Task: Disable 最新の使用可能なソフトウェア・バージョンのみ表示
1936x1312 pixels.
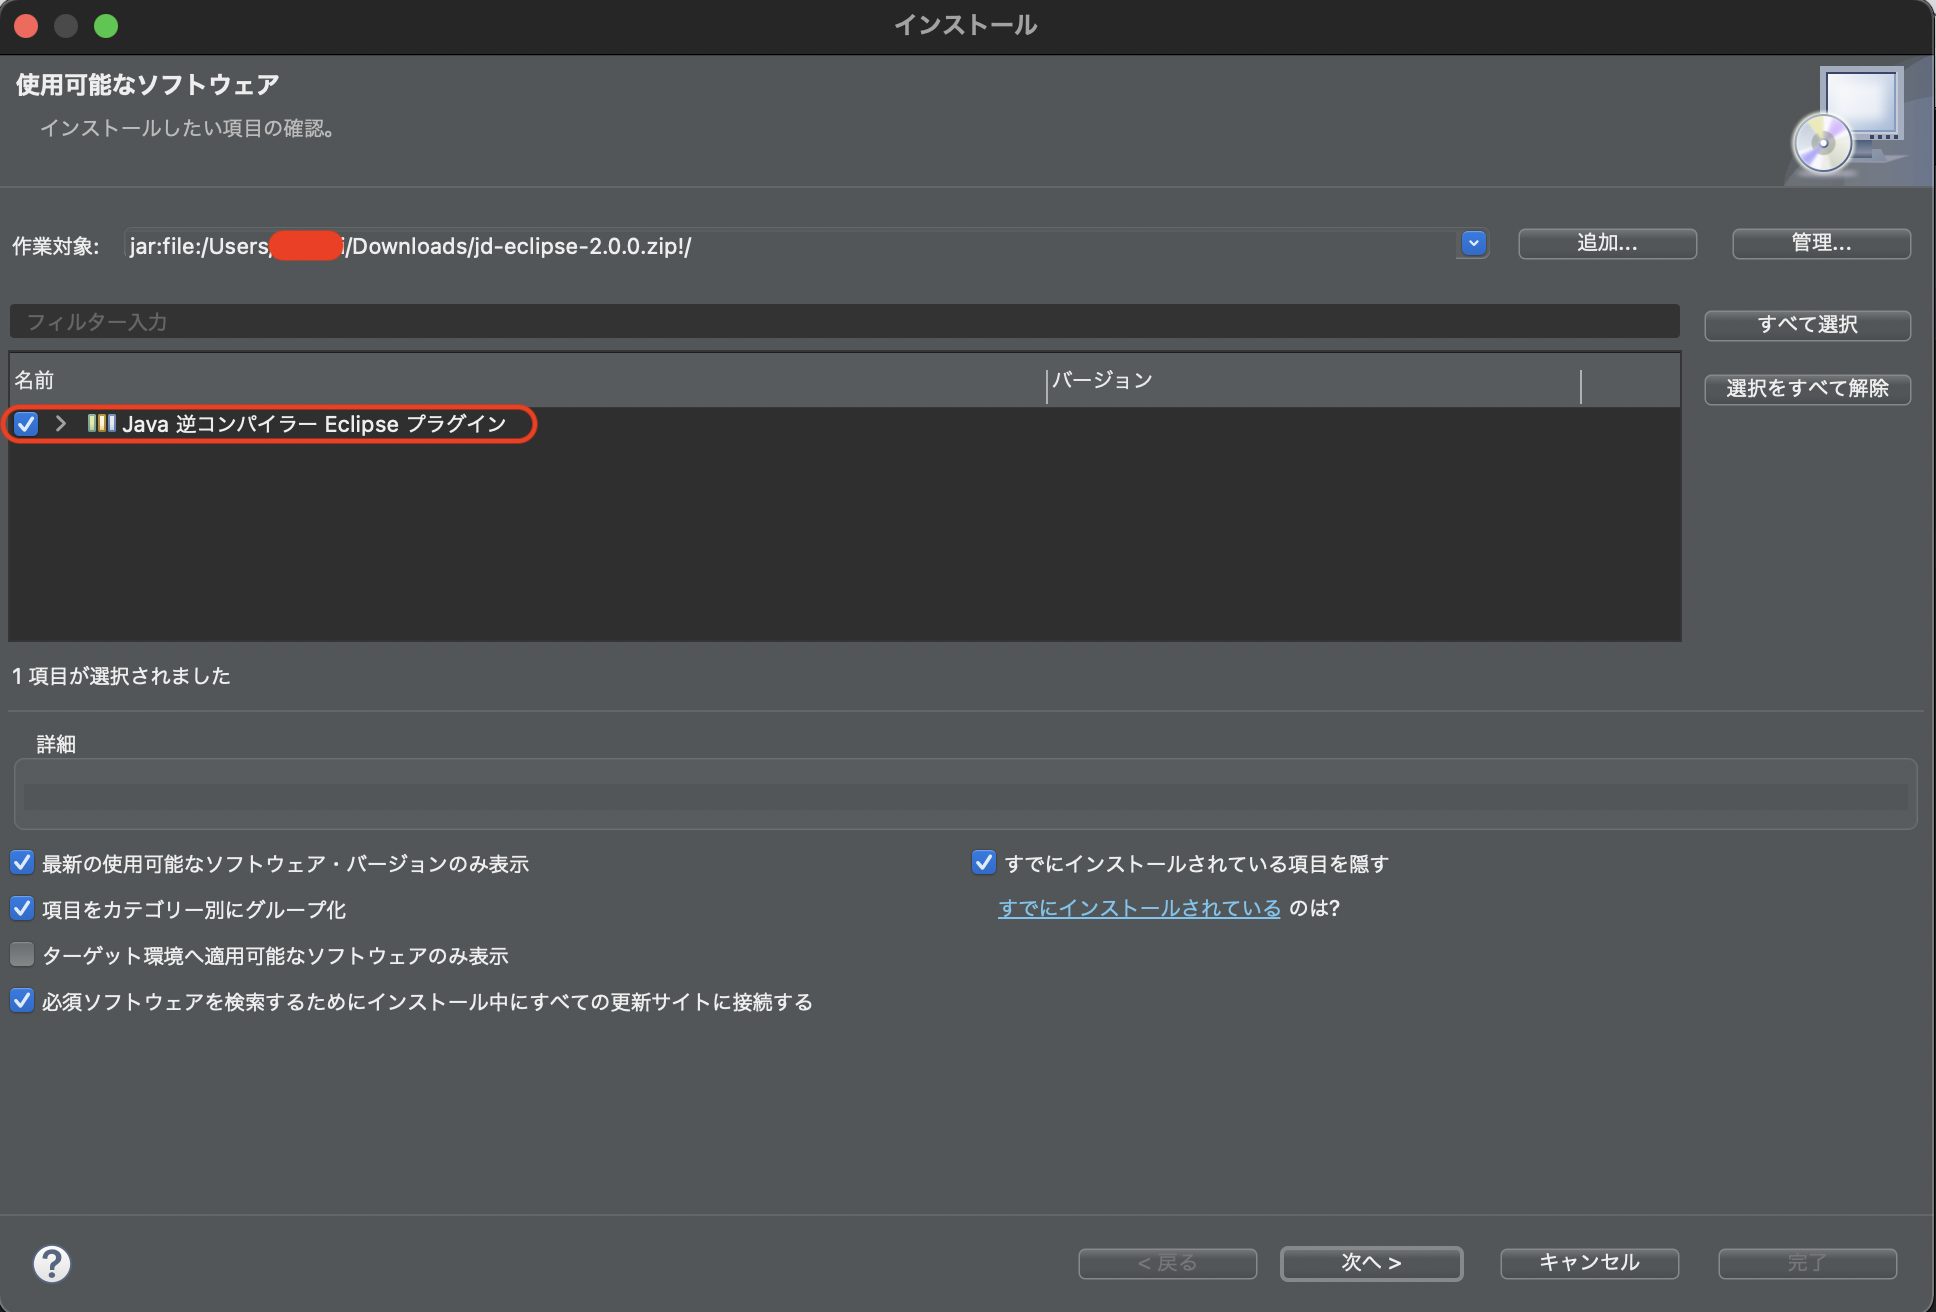Action: tap(22, 862)
